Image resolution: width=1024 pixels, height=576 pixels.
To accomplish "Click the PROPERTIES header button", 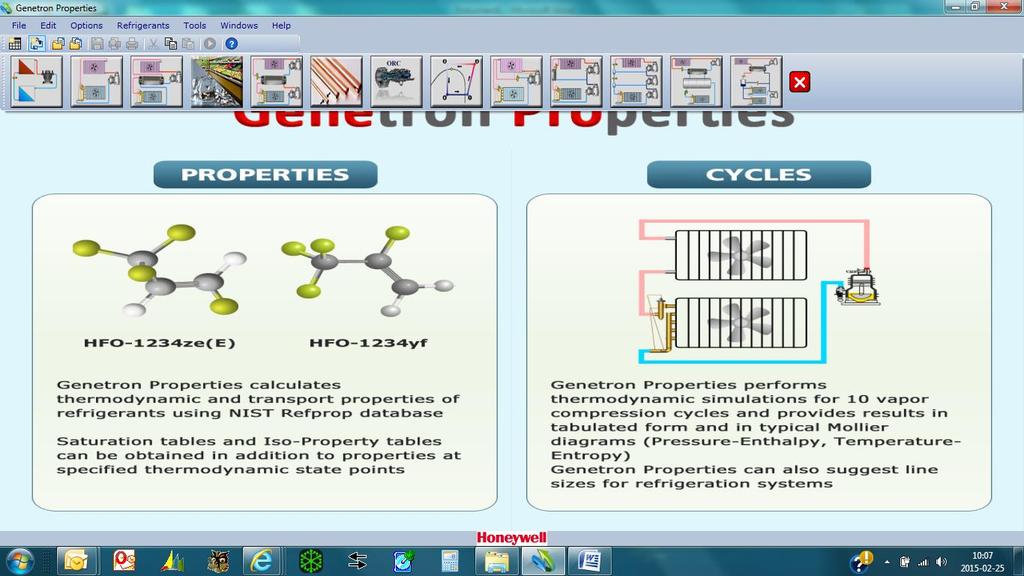I will (x=265, y=174).
